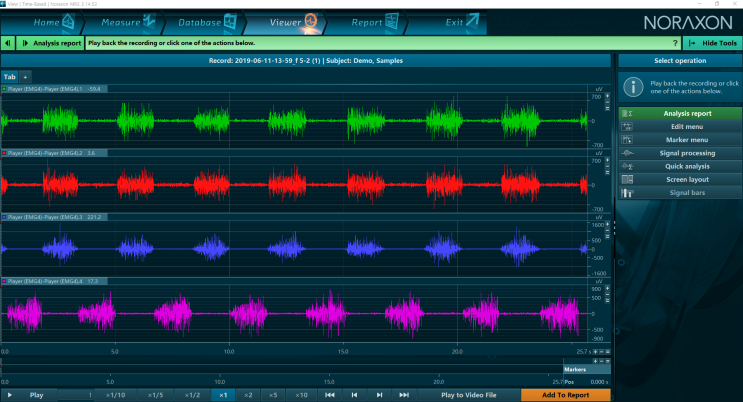Click the magenta color square of EMG4.4
Image resolution: width=743 pixels, height=402 pixels.
(x=4, y=281)
